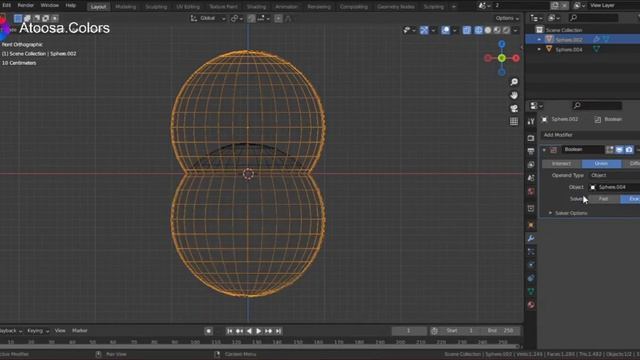Toggle Show Gizmo button

click(424, 30)
